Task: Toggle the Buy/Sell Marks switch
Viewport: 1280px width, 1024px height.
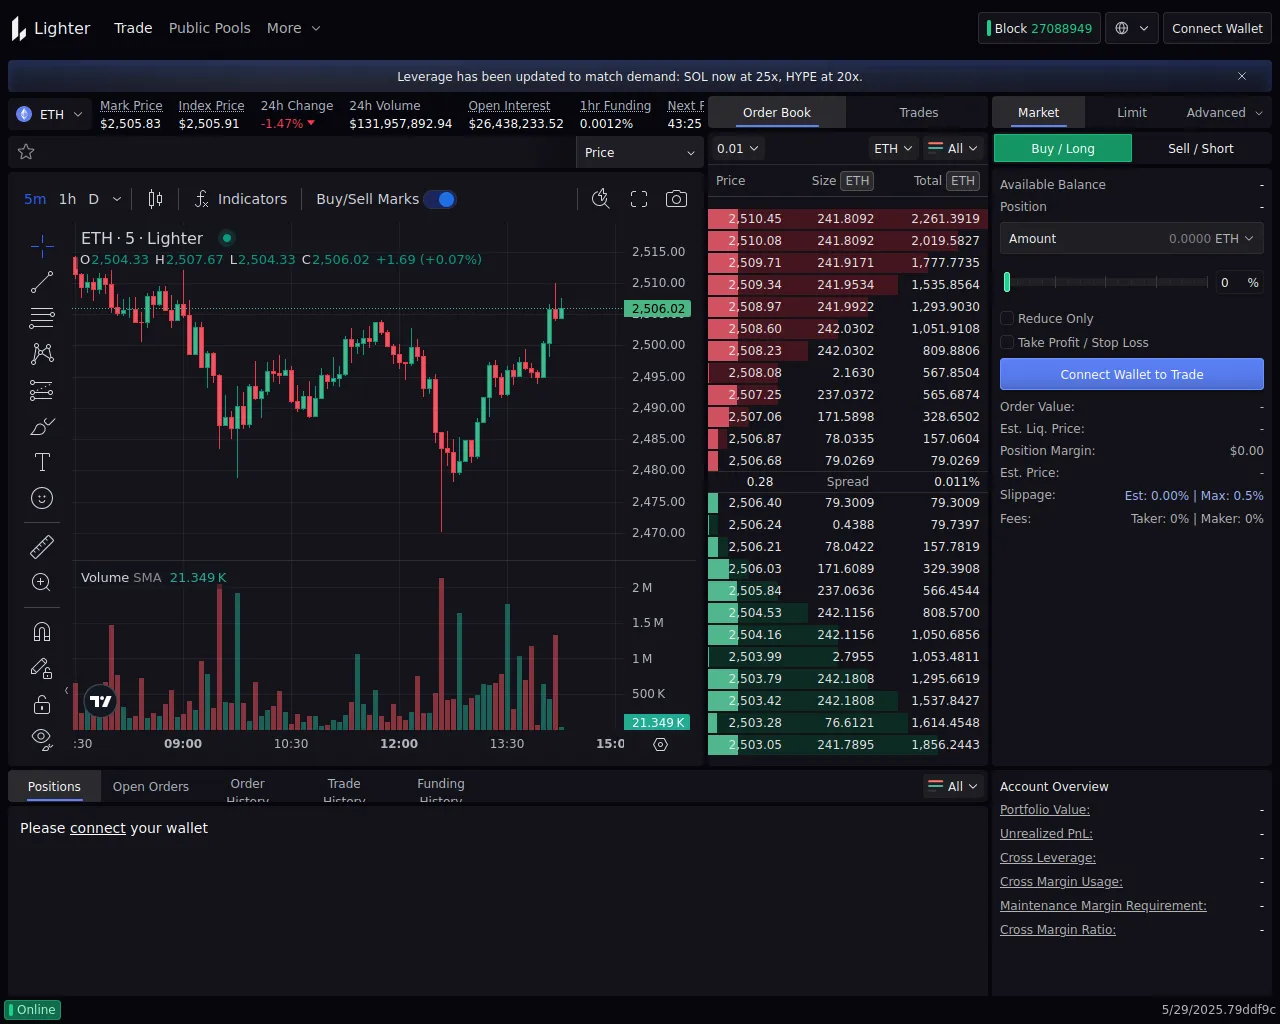Action: pos(440,199)
